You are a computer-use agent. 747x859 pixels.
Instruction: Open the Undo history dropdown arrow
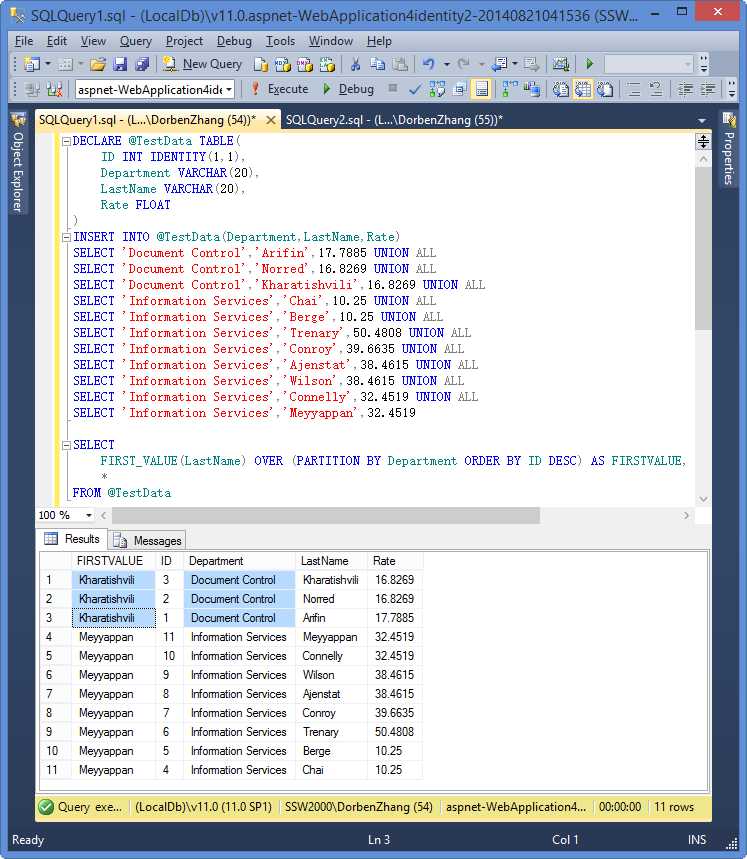446,65
